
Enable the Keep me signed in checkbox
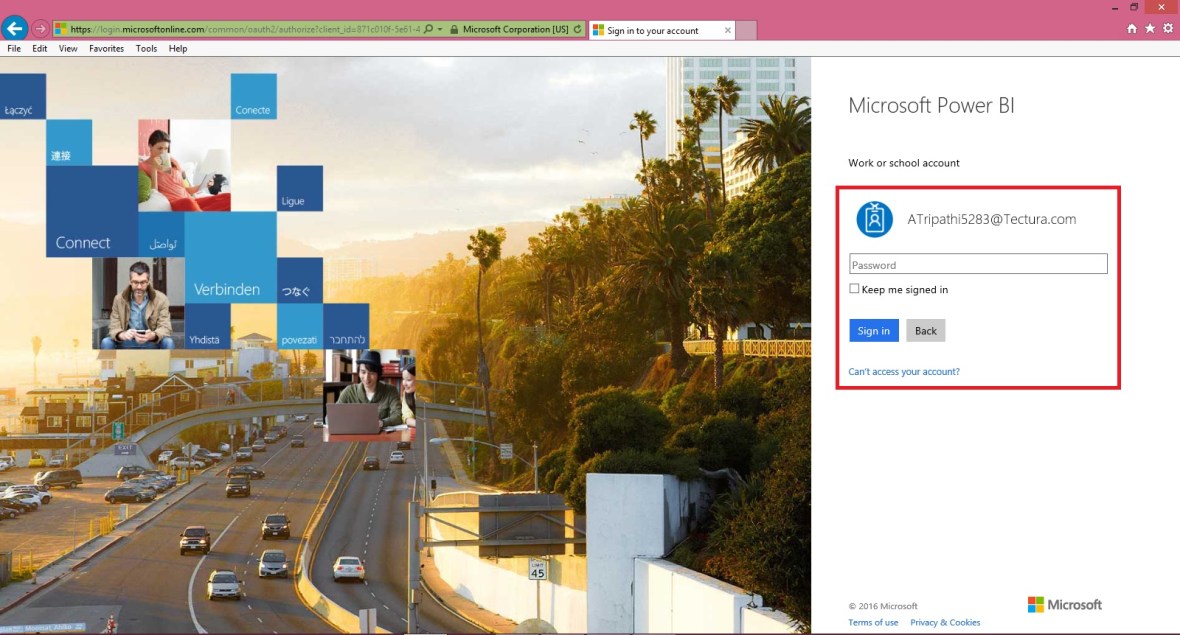854,288
